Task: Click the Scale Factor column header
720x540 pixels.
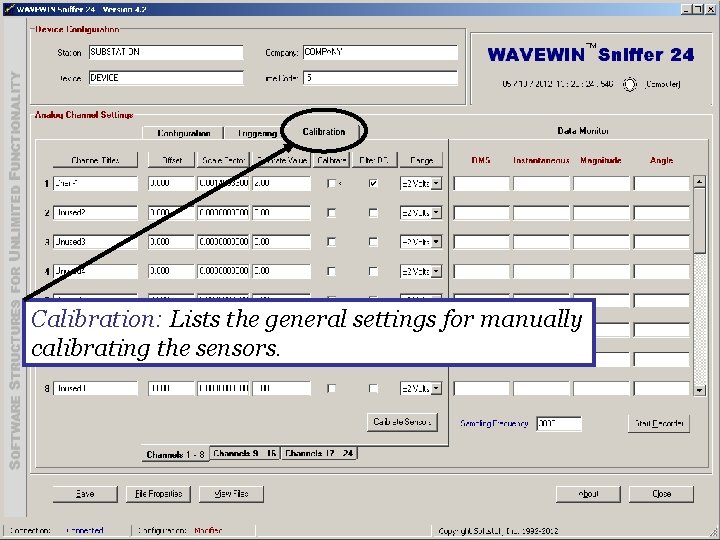Action: click(224, 160)
